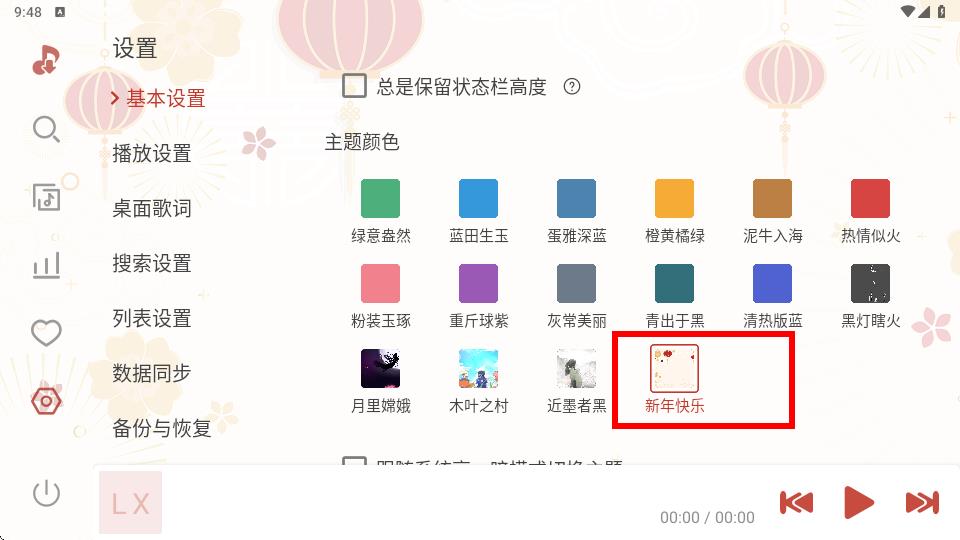Image resolution: width=960 pixels, height=540 pixels.
Task: Skip to the next track
Action: tap(922, 503)
